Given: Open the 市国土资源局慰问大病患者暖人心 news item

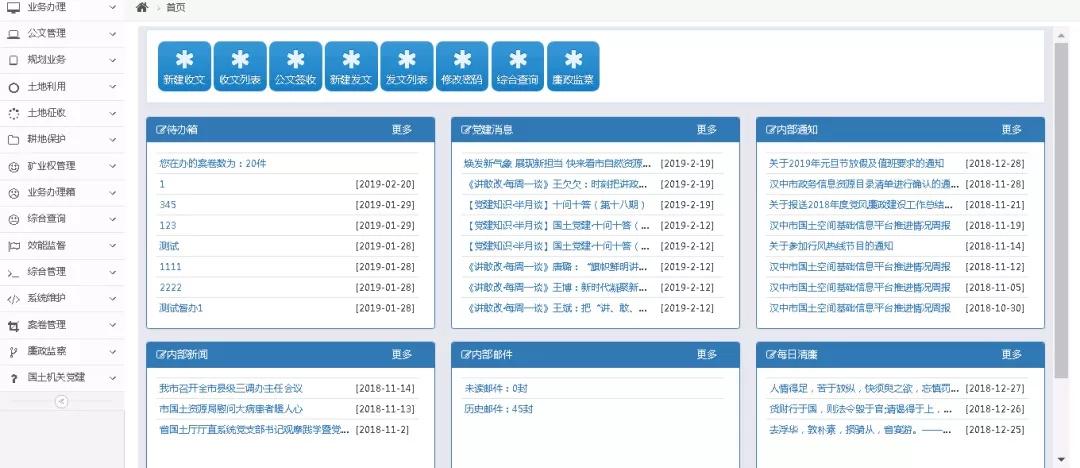Looking at the screenshot, I should [231, 409].
